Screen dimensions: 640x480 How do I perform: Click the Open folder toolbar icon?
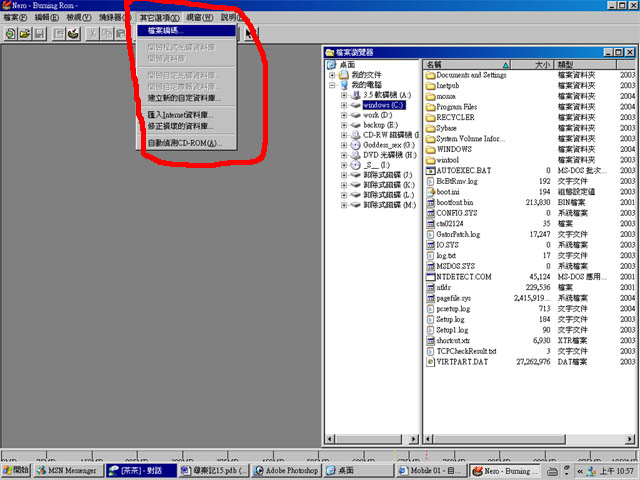tap(25, 34)
